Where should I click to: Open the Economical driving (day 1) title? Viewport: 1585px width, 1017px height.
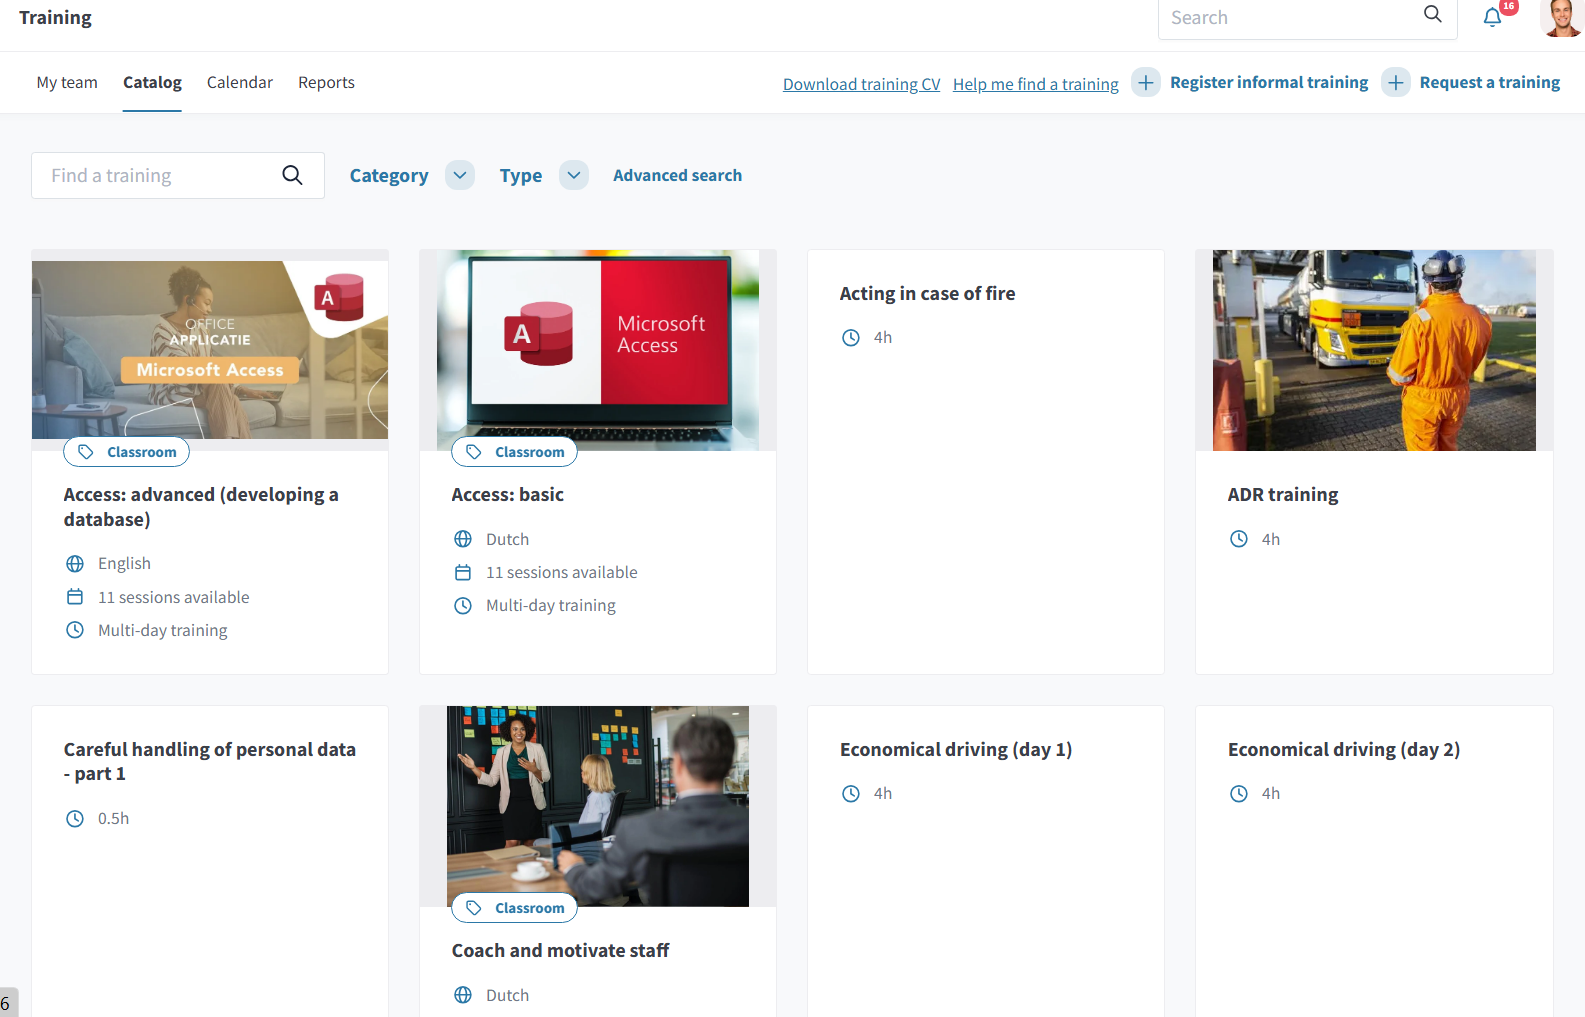[956, 750]
